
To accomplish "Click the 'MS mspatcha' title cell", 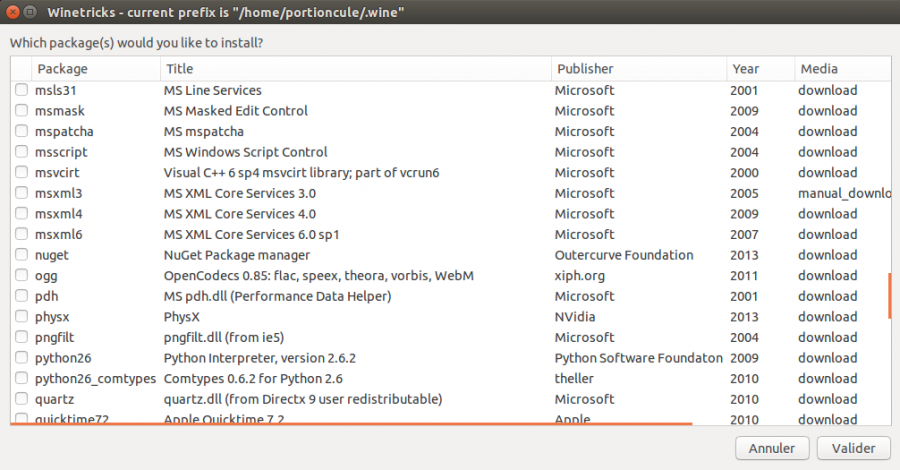I will coord(203,131).
